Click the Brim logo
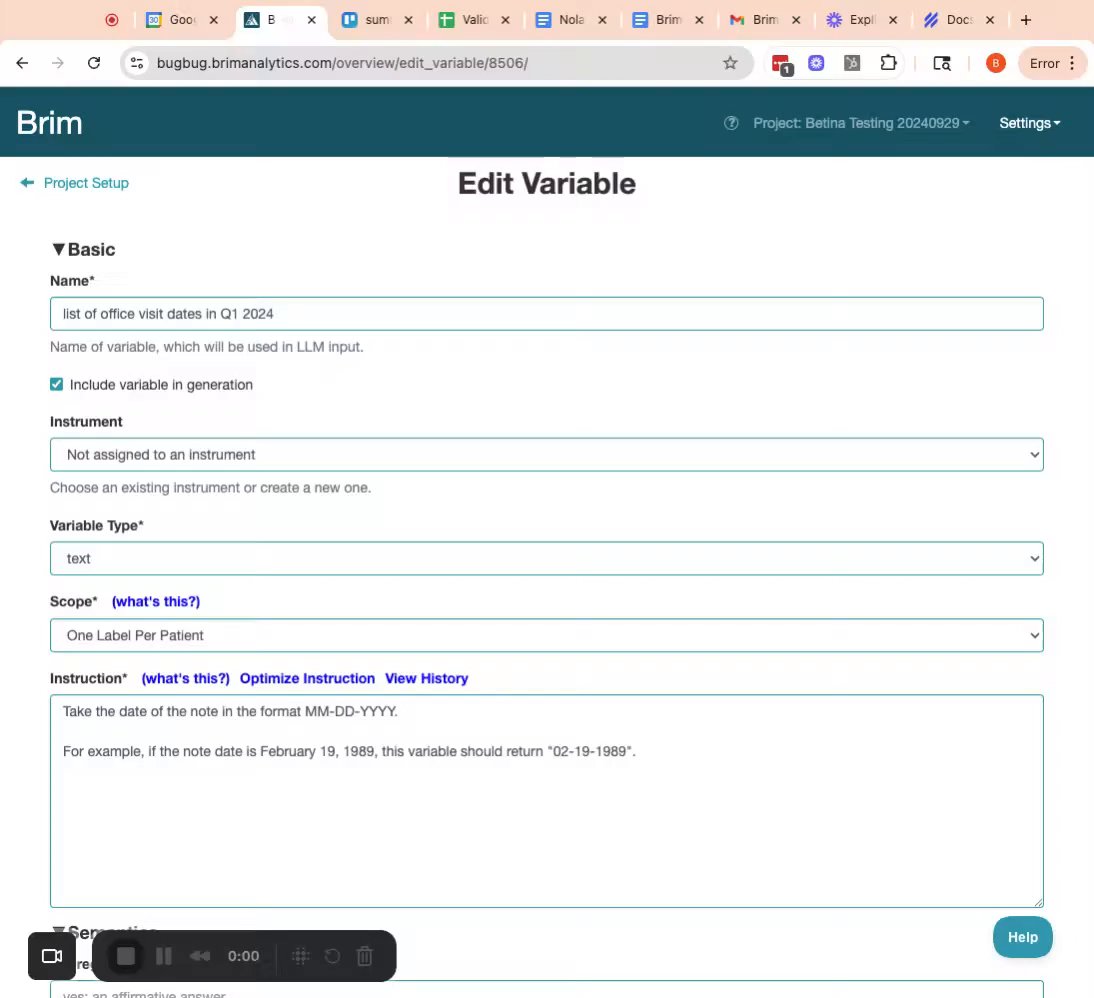Image resolution: width=1094 pixels, height=998 pixels. click(x=50, y=123)
